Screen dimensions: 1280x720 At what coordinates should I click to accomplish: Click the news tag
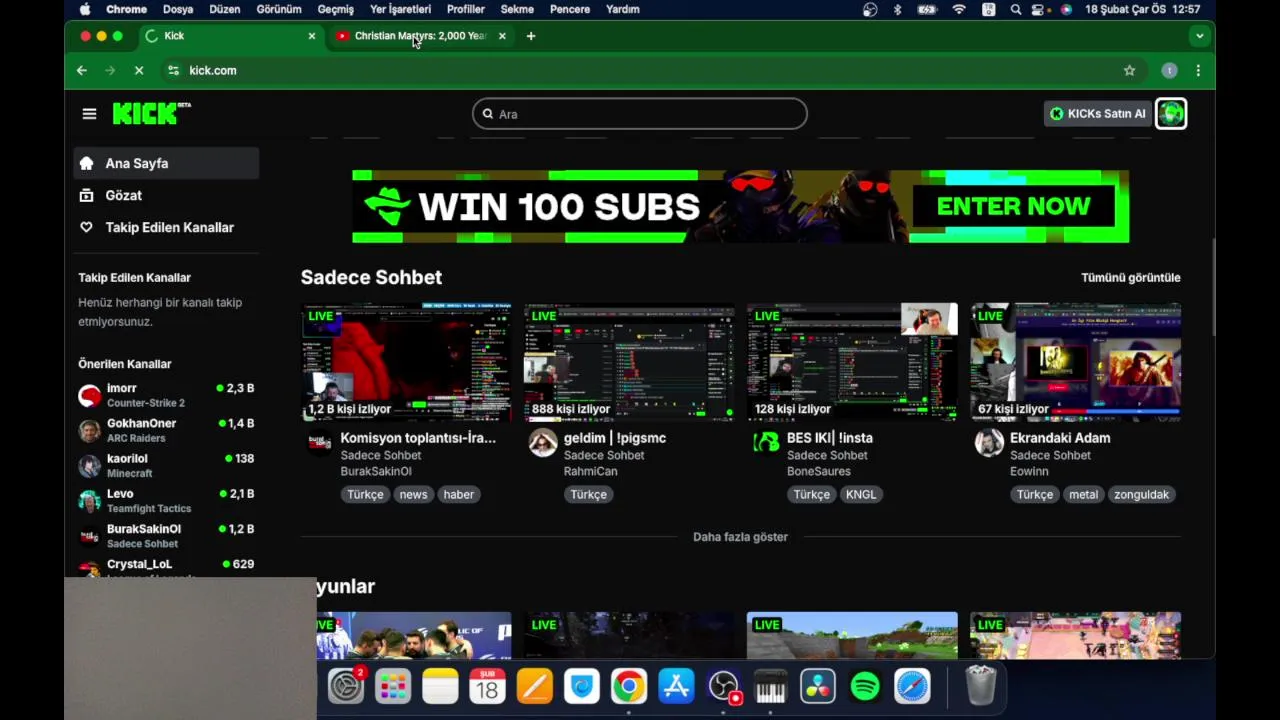coord(413,494)
